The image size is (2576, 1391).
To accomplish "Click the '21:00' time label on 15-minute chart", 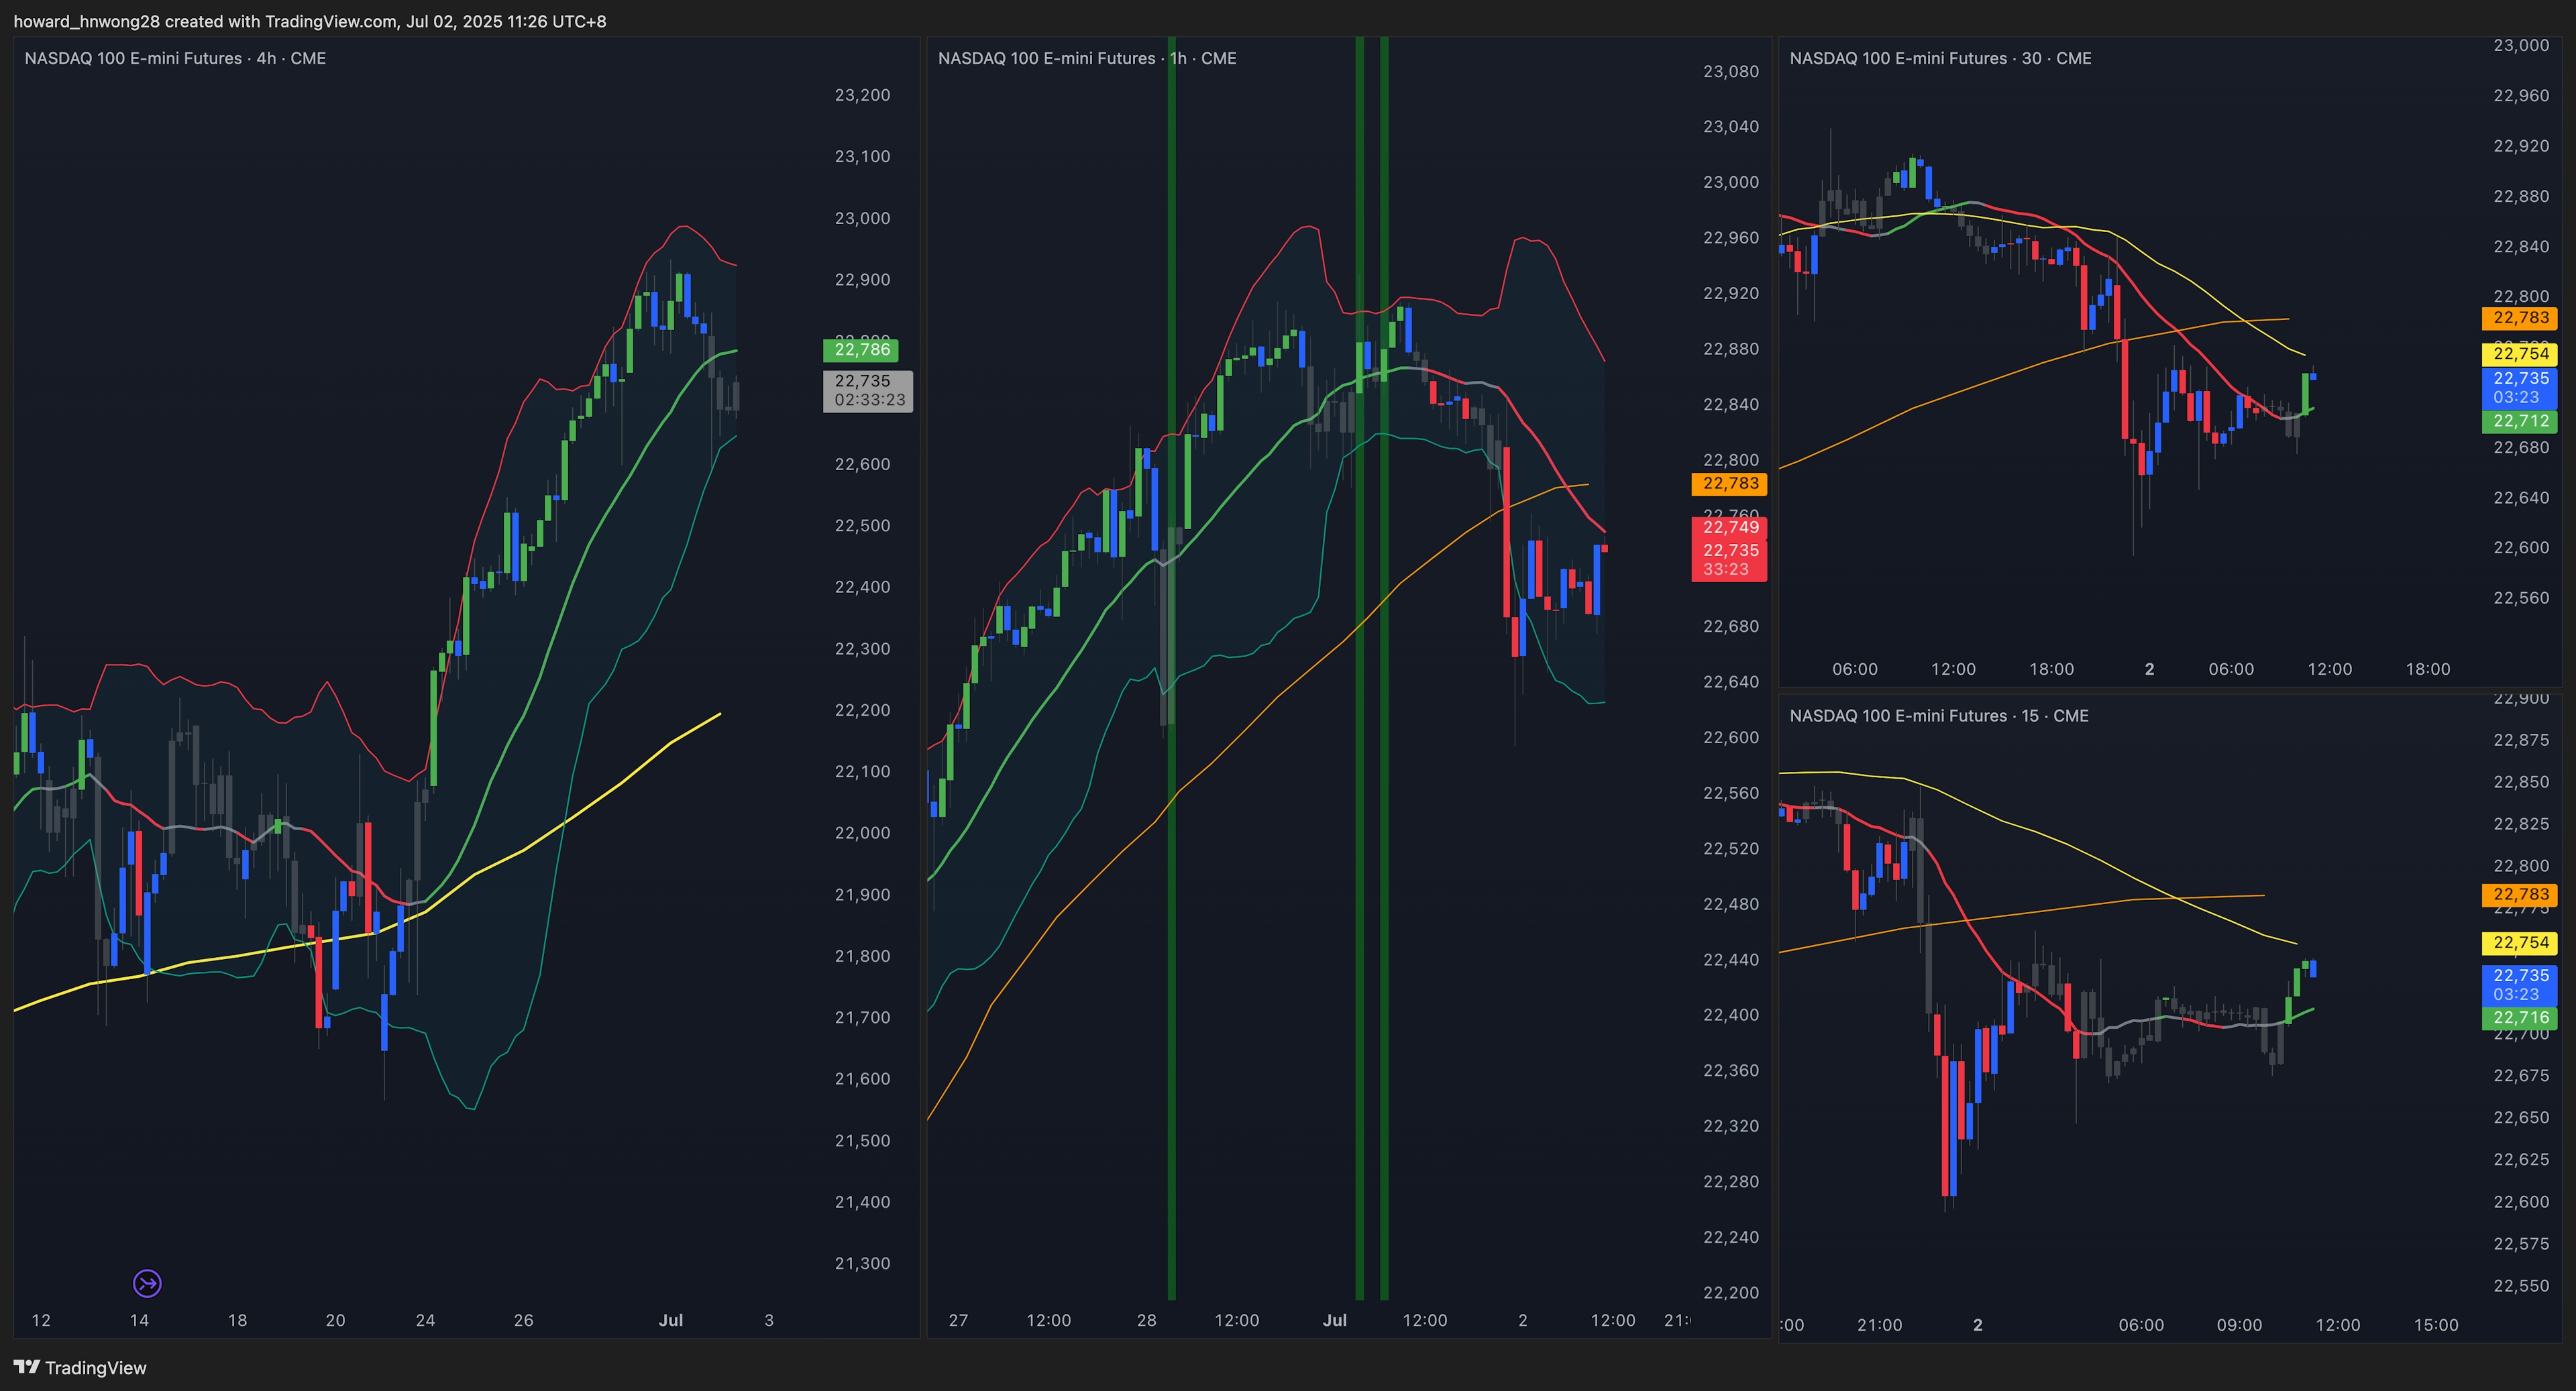I will (1880, 1326).
